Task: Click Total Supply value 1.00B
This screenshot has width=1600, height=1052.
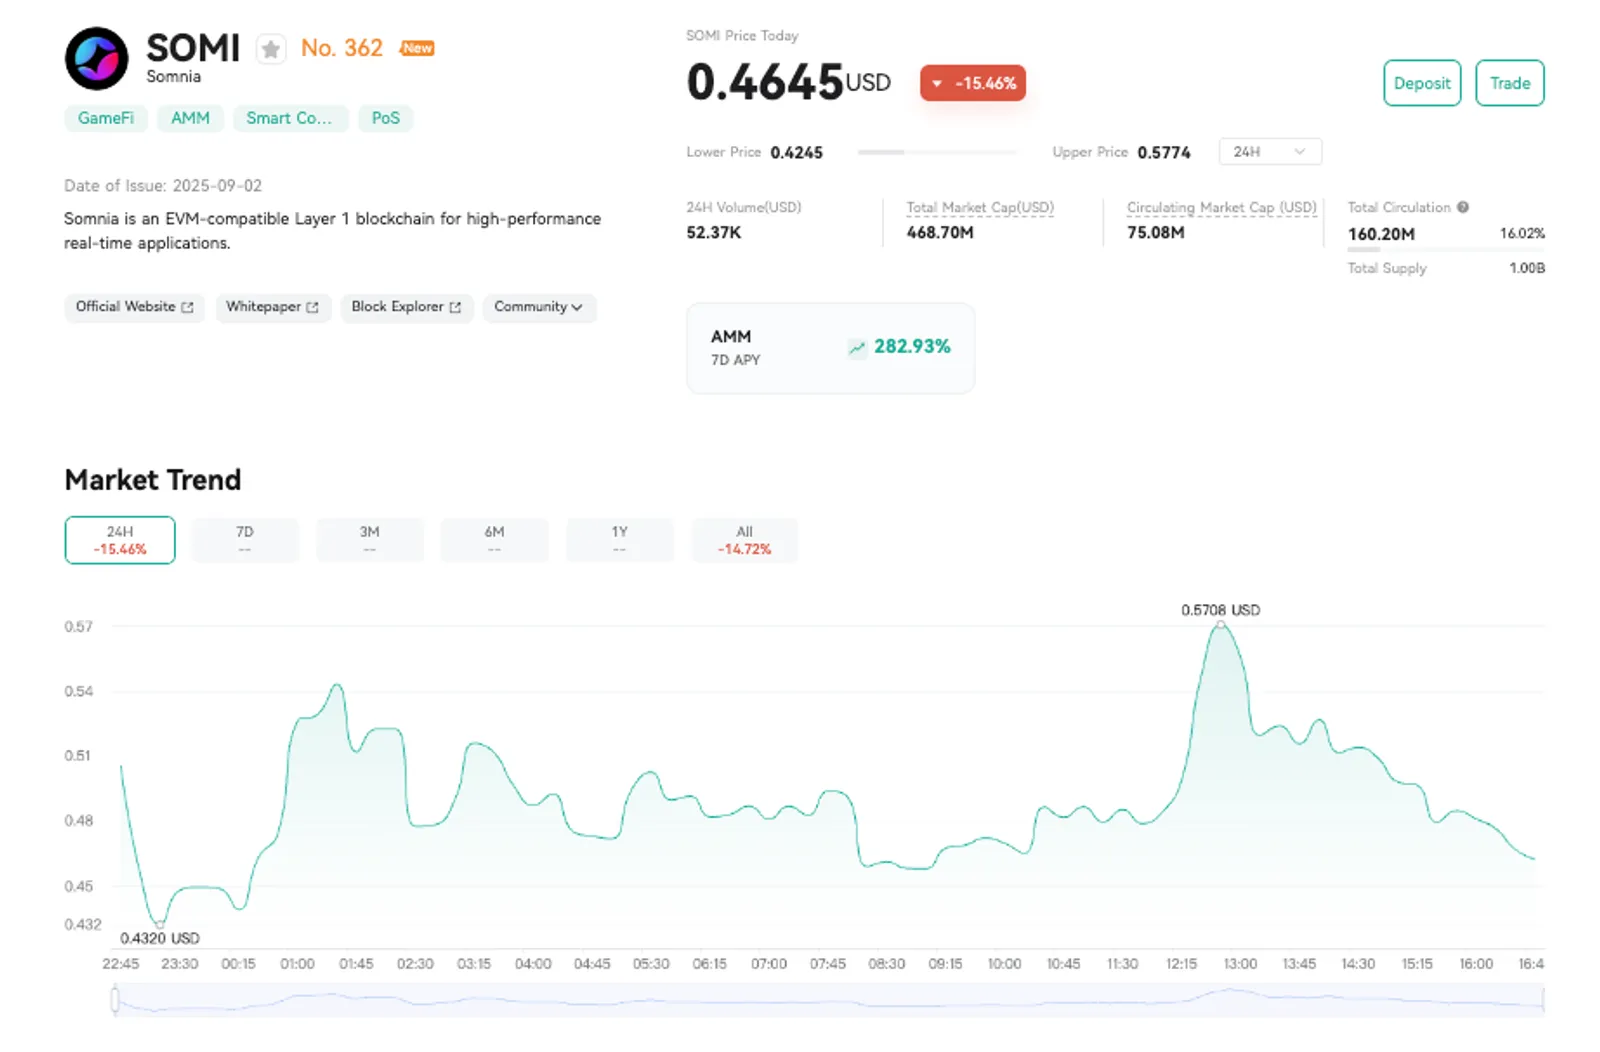Action: click(x=1527, y=268)
